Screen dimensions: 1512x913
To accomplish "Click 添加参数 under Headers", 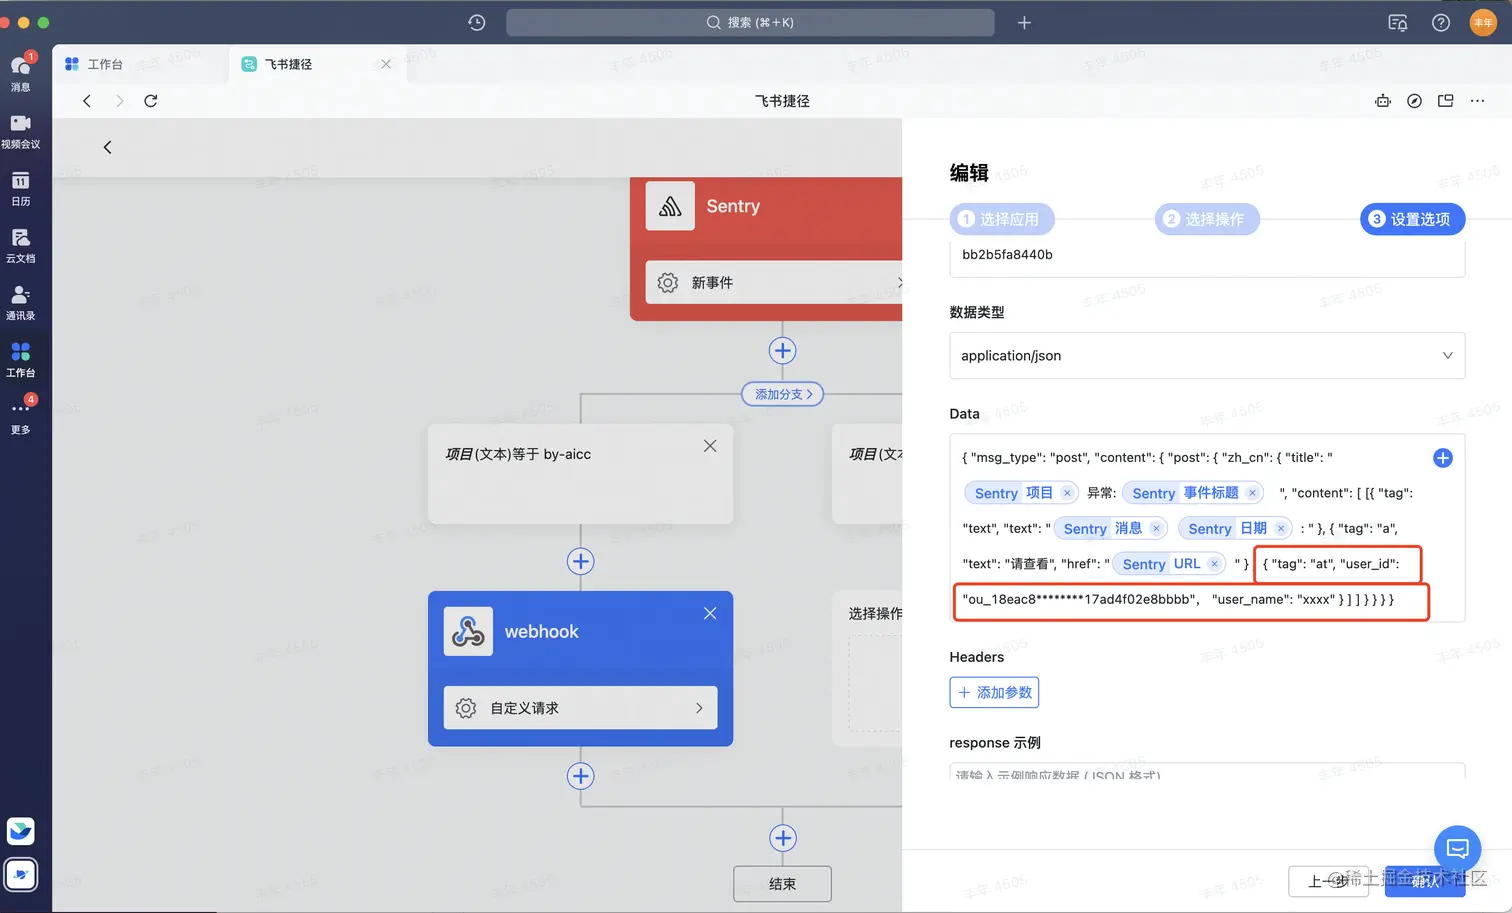I will tap(994, 692).
